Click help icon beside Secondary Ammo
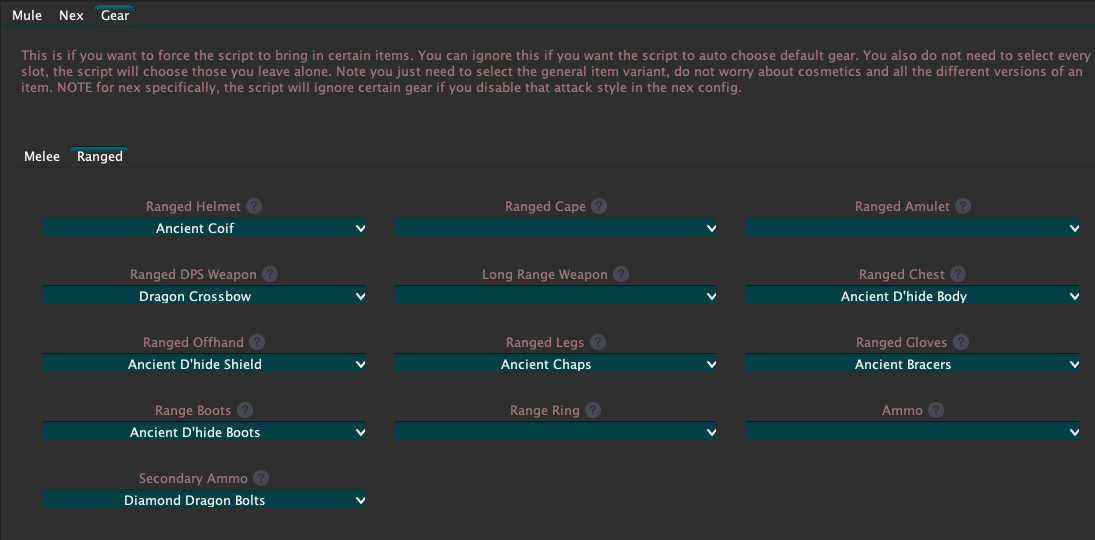This screenshot has height=540, width=1095. pyautogui.click(x=260, y=478)
